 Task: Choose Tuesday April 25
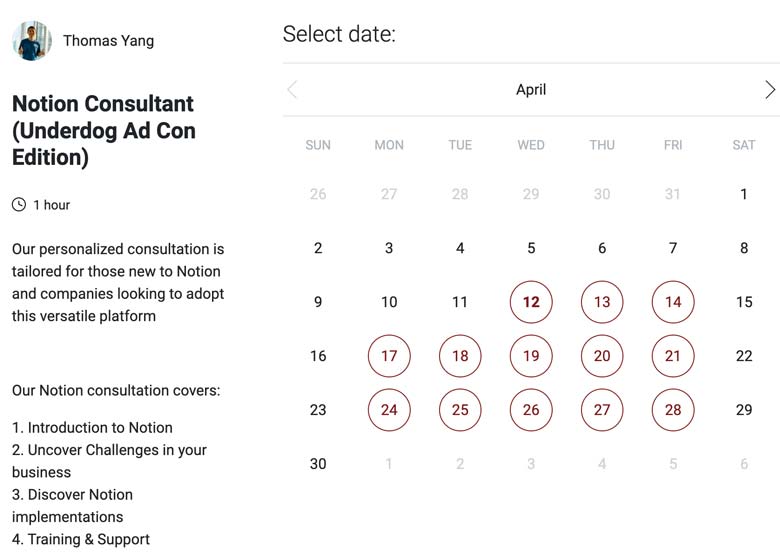(x=460, y=410)
